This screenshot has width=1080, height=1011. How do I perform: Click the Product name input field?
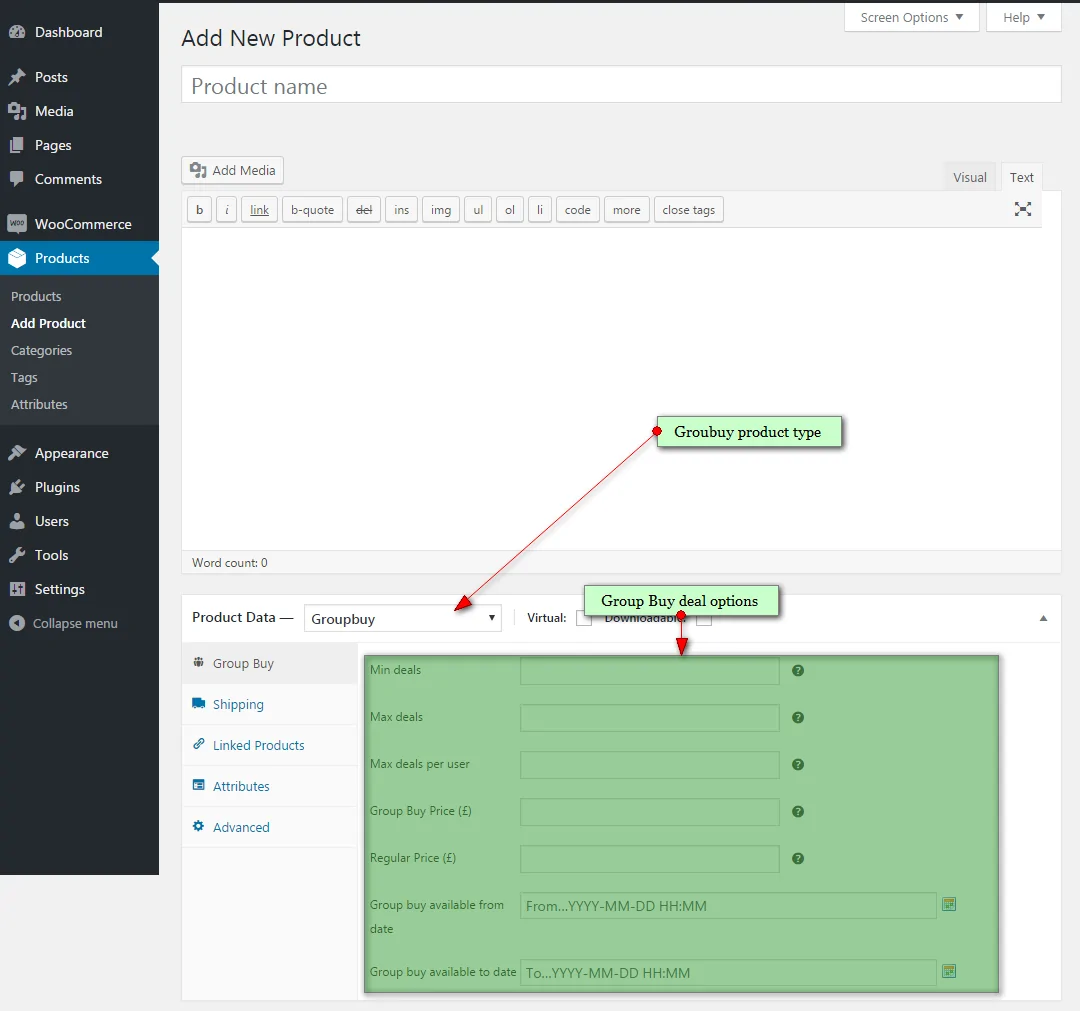click(620, 86)
